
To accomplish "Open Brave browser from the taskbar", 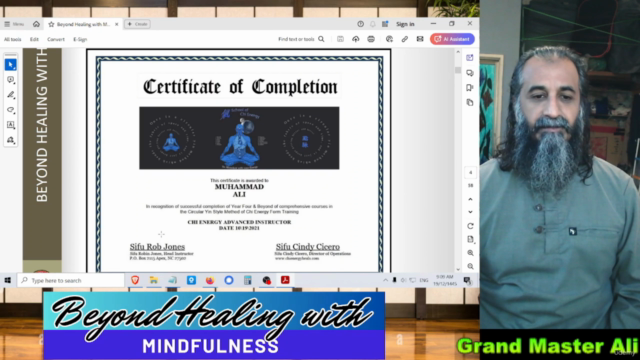I will (135, 280).
